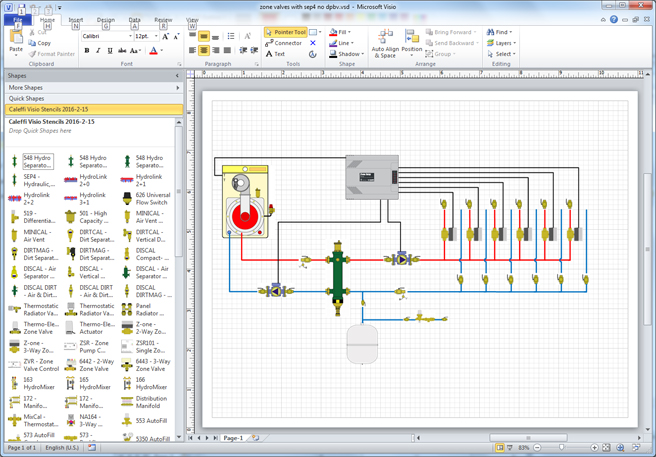Toggle align text left
Screen dimensions: 656x457
coord(192,51)
